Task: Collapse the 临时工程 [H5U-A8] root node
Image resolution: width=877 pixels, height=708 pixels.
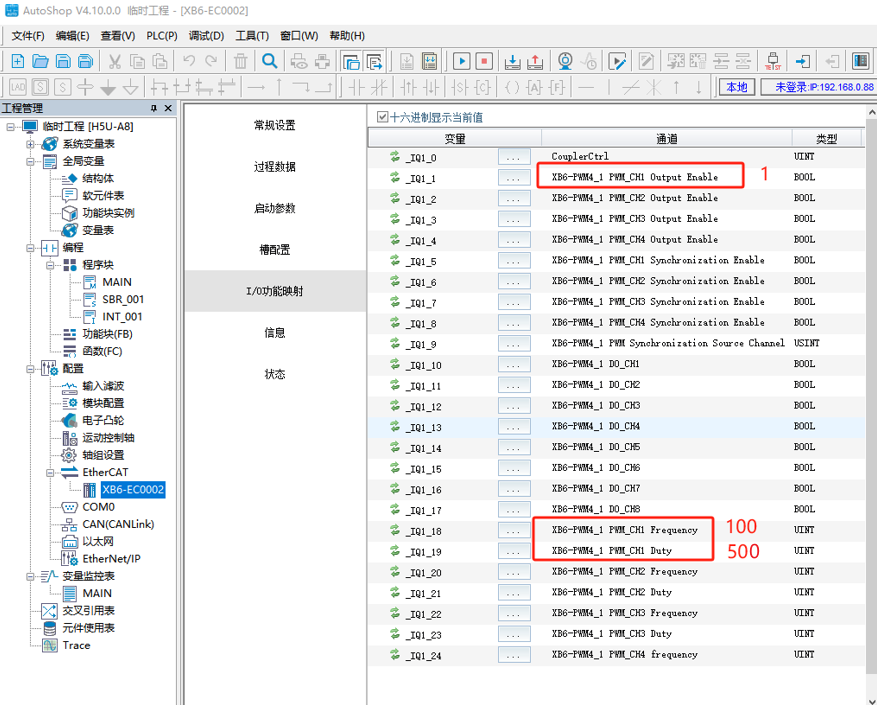Action: tap(11, 127)
